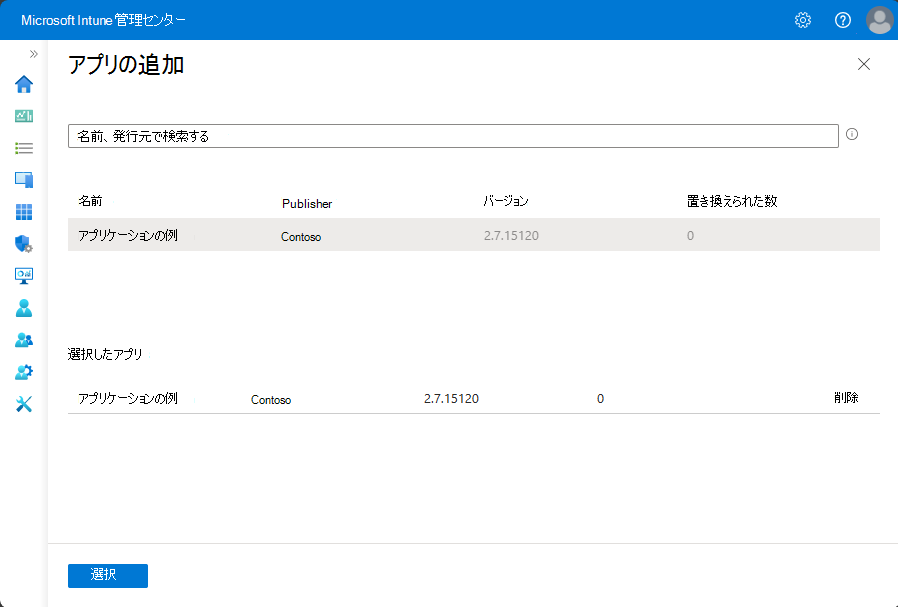Expand the left navigation sidebar

(33, 54)
